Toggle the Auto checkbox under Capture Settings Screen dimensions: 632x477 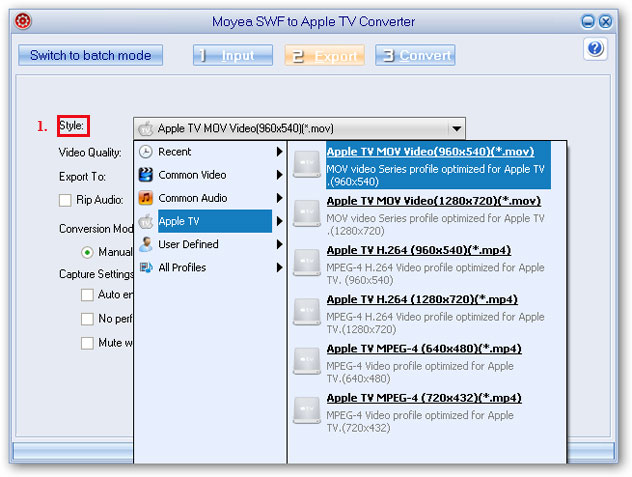coord(87,295)
